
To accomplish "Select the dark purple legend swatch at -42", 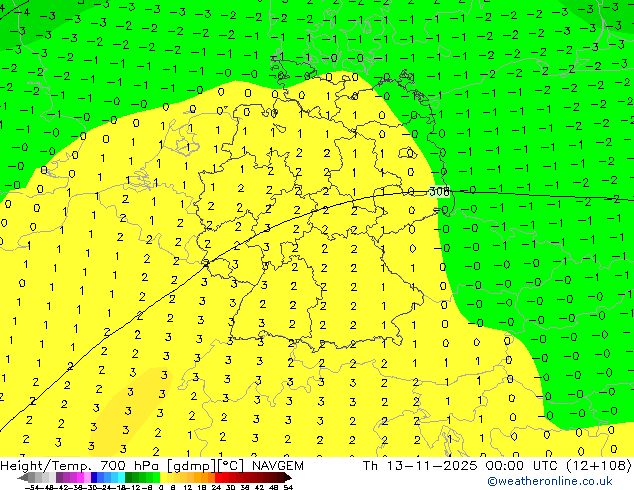I will [59, 477].
